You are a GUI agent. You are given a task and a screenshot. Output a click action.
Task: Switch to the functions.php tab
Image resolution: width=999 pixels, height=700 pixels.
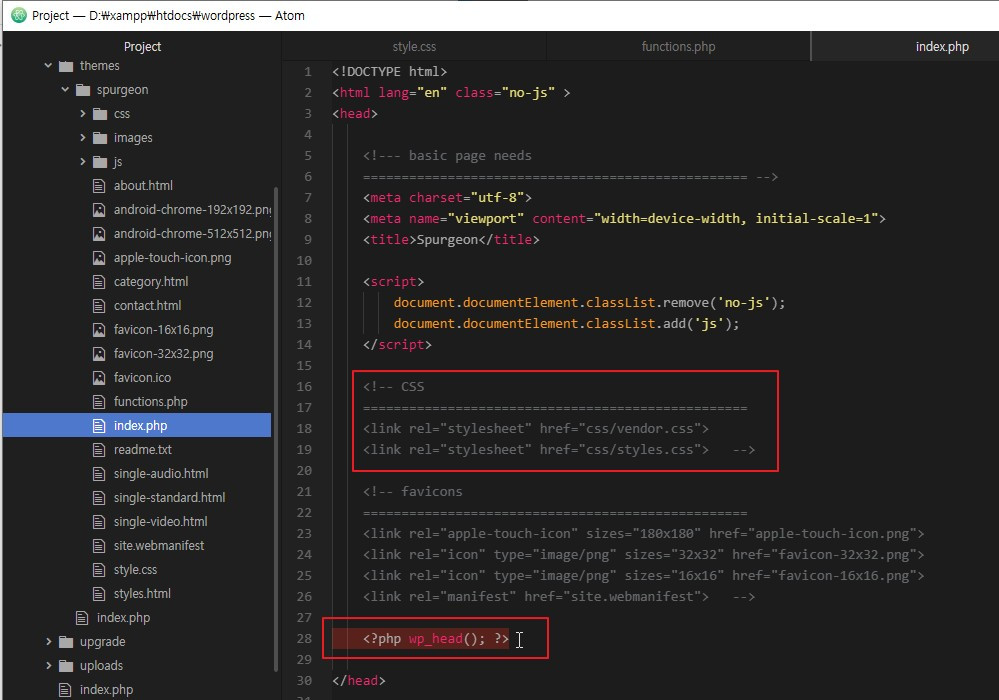tap(678, 46)
